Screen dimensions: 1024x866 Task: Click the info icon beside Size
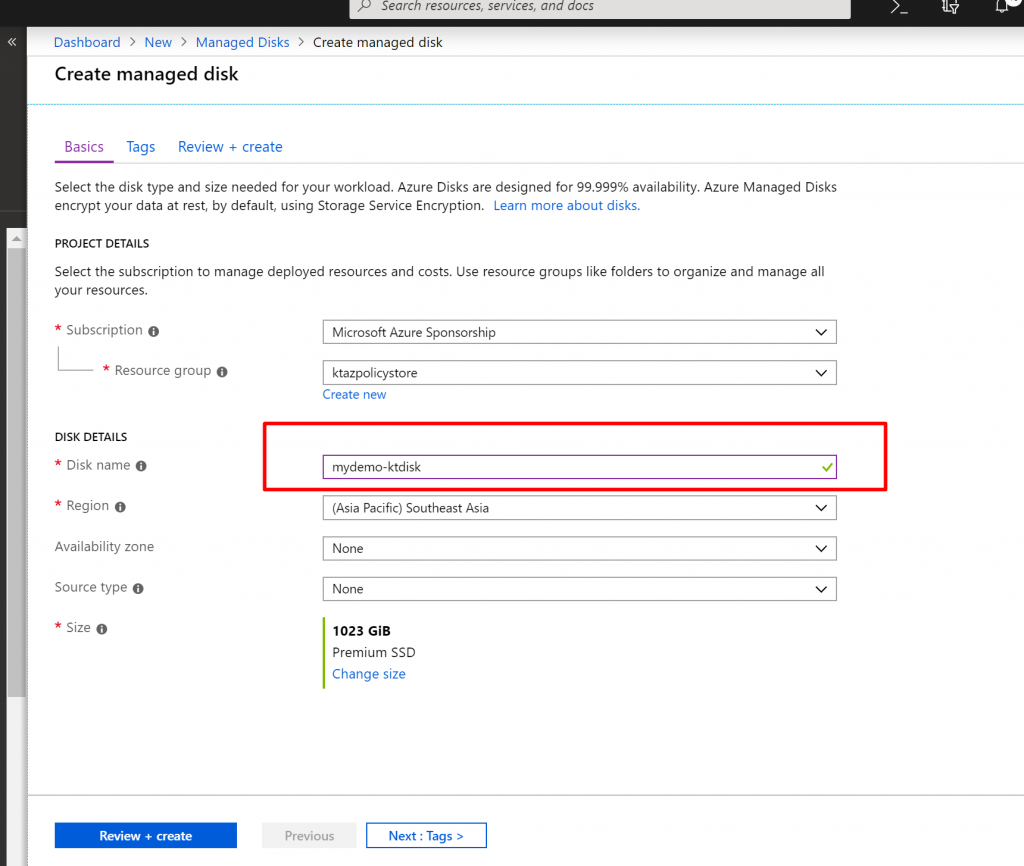click(102, 629)
